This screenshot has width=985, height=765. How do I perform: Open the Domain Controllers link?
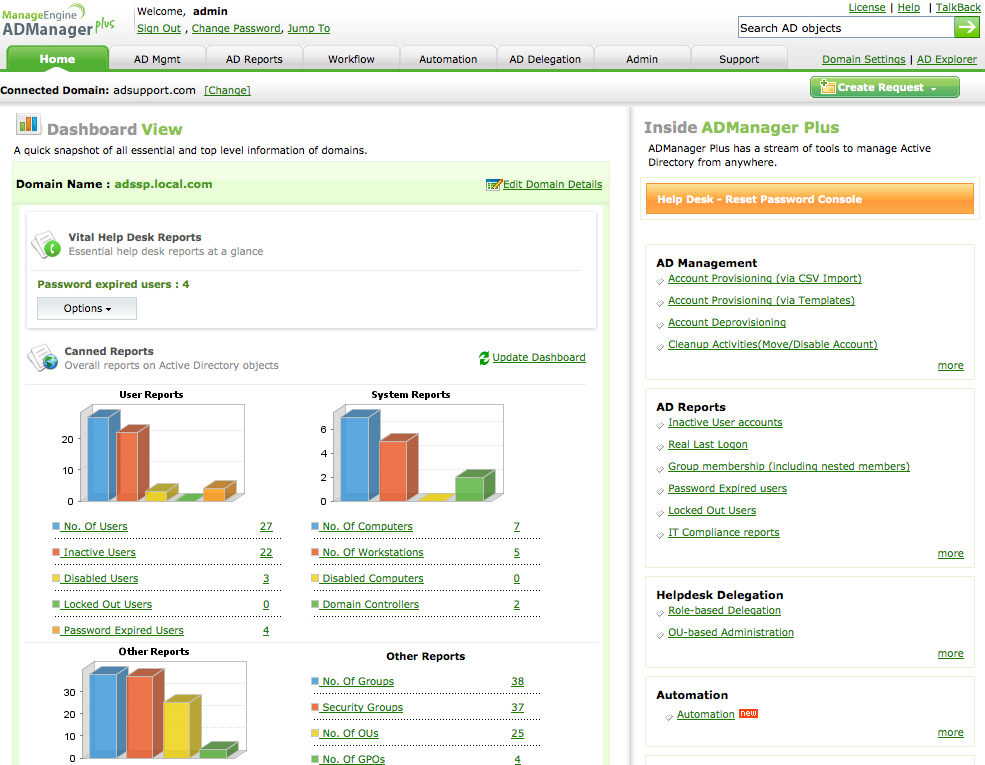tap(369, 604)
